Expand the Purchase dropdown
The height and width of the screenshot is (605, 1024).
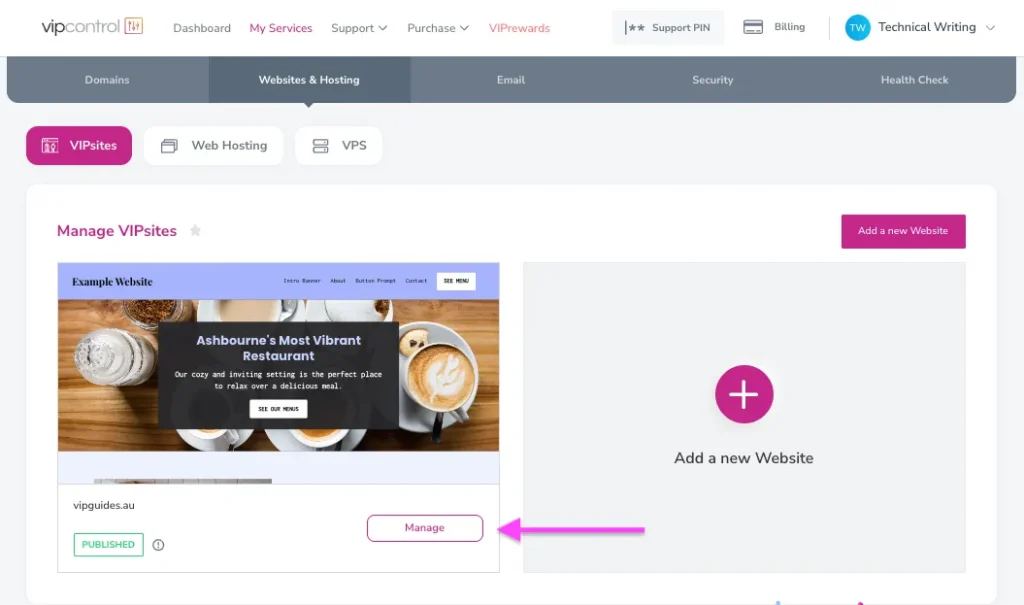pos(437,29)
